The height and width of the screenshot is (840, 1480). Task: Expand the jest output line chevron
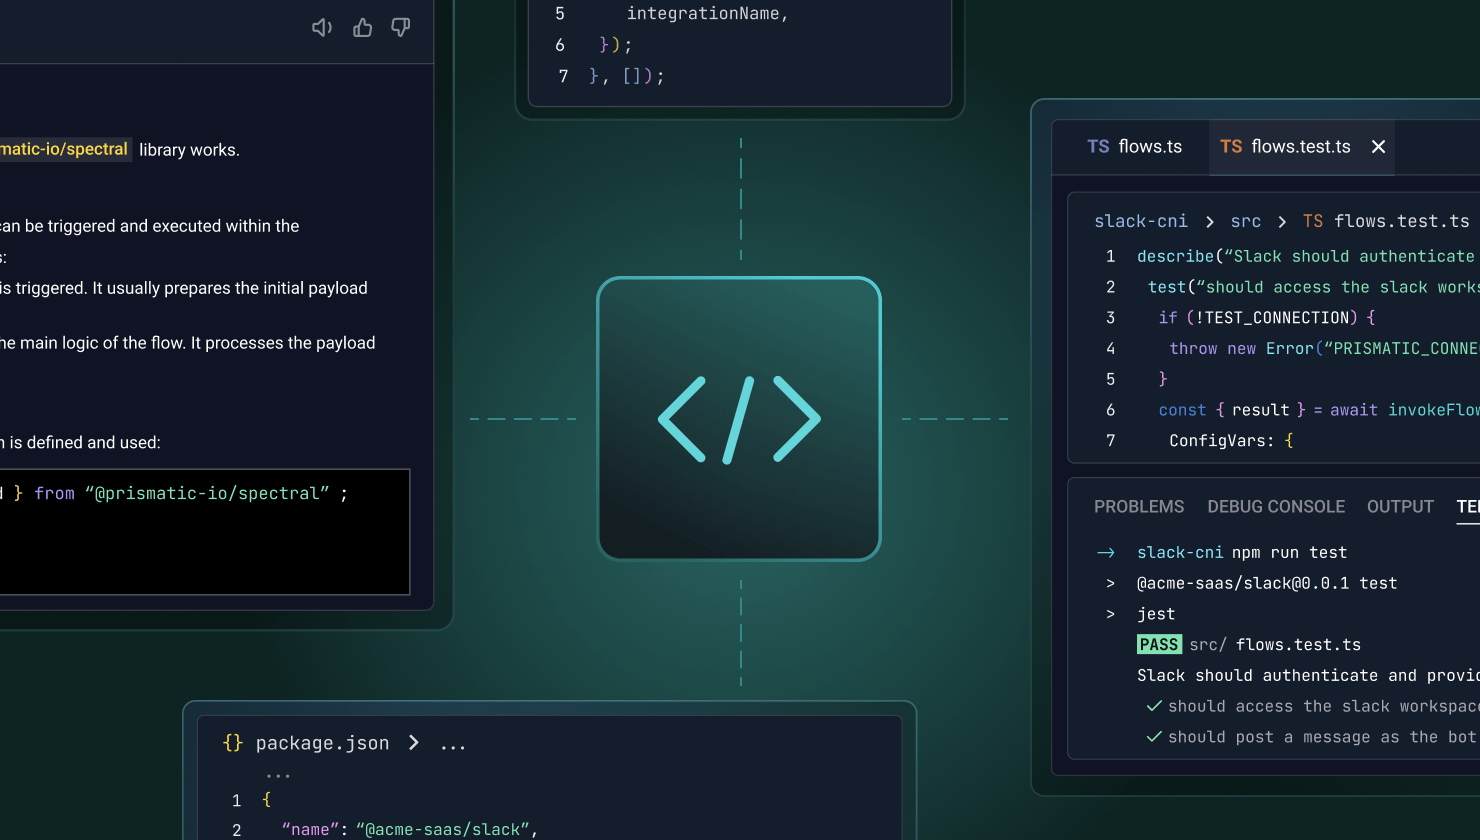coord(1110,614)
